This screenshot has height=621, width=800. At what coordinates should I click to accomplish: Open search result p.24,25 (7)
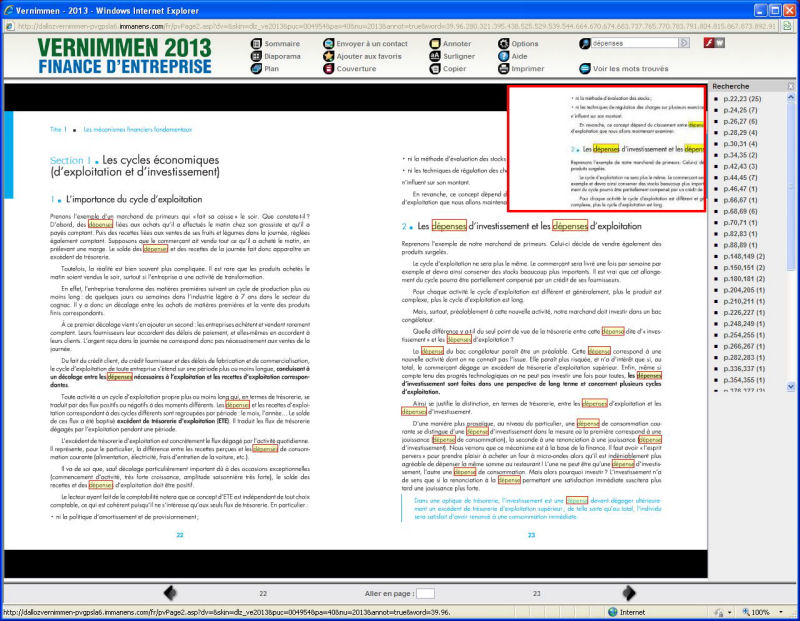[x=740, y=110]
